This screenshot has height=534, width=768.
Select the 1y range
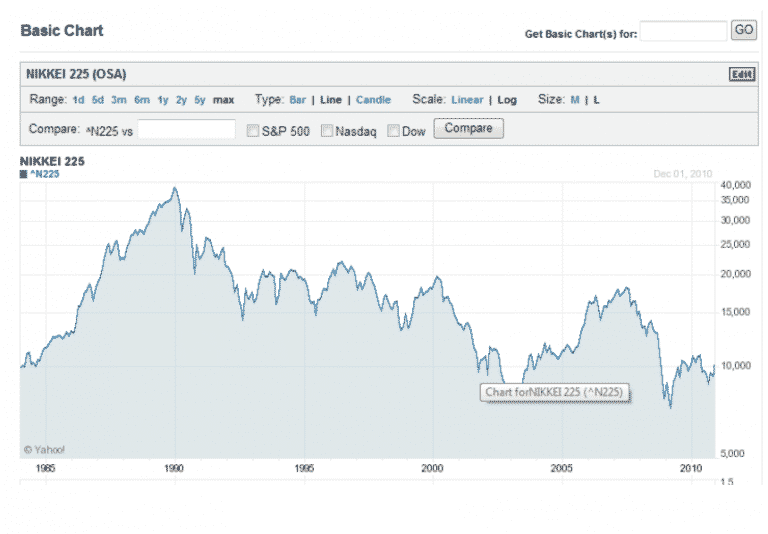[163, 100]
